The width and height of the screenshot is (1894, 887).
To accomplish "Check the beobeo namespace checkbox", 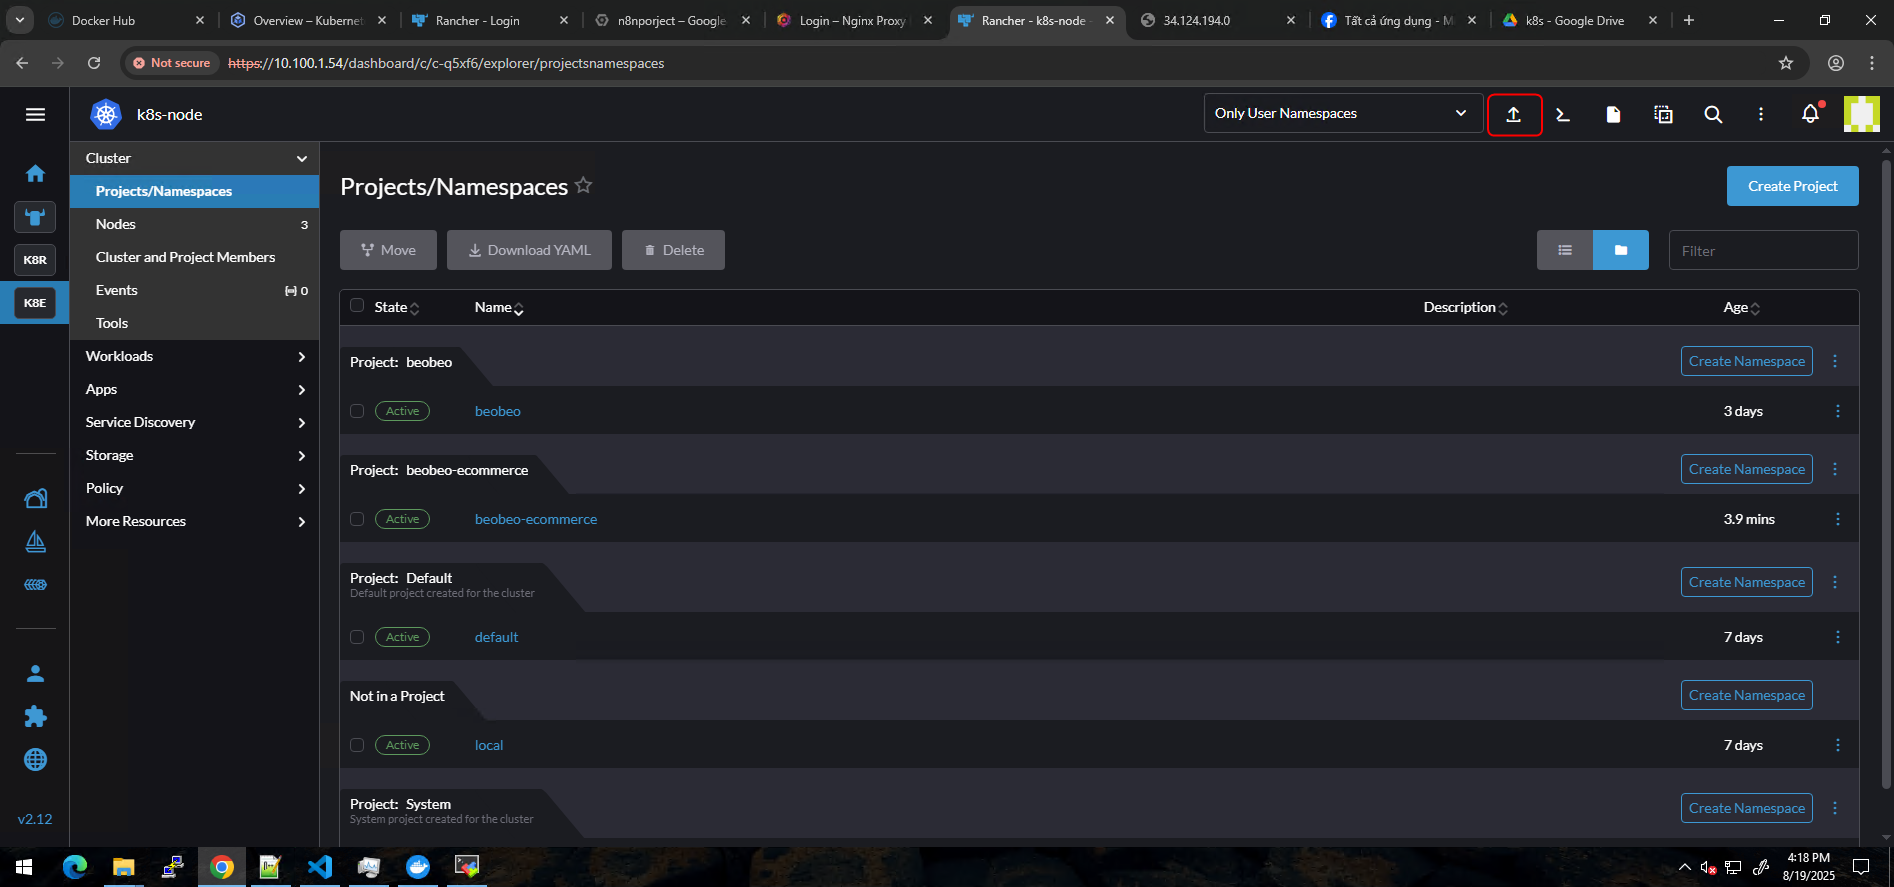I will (x=357, y=411).
